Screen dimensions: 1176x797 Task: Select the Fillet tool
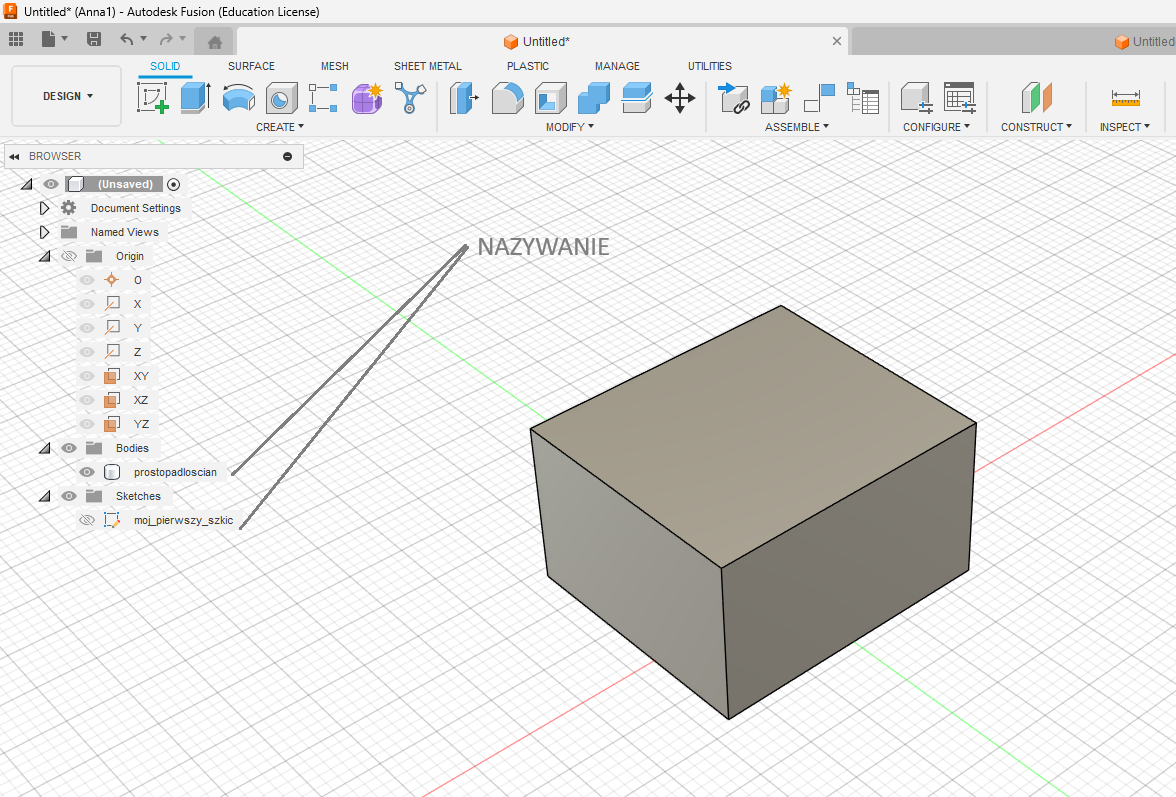pos(508,97)
